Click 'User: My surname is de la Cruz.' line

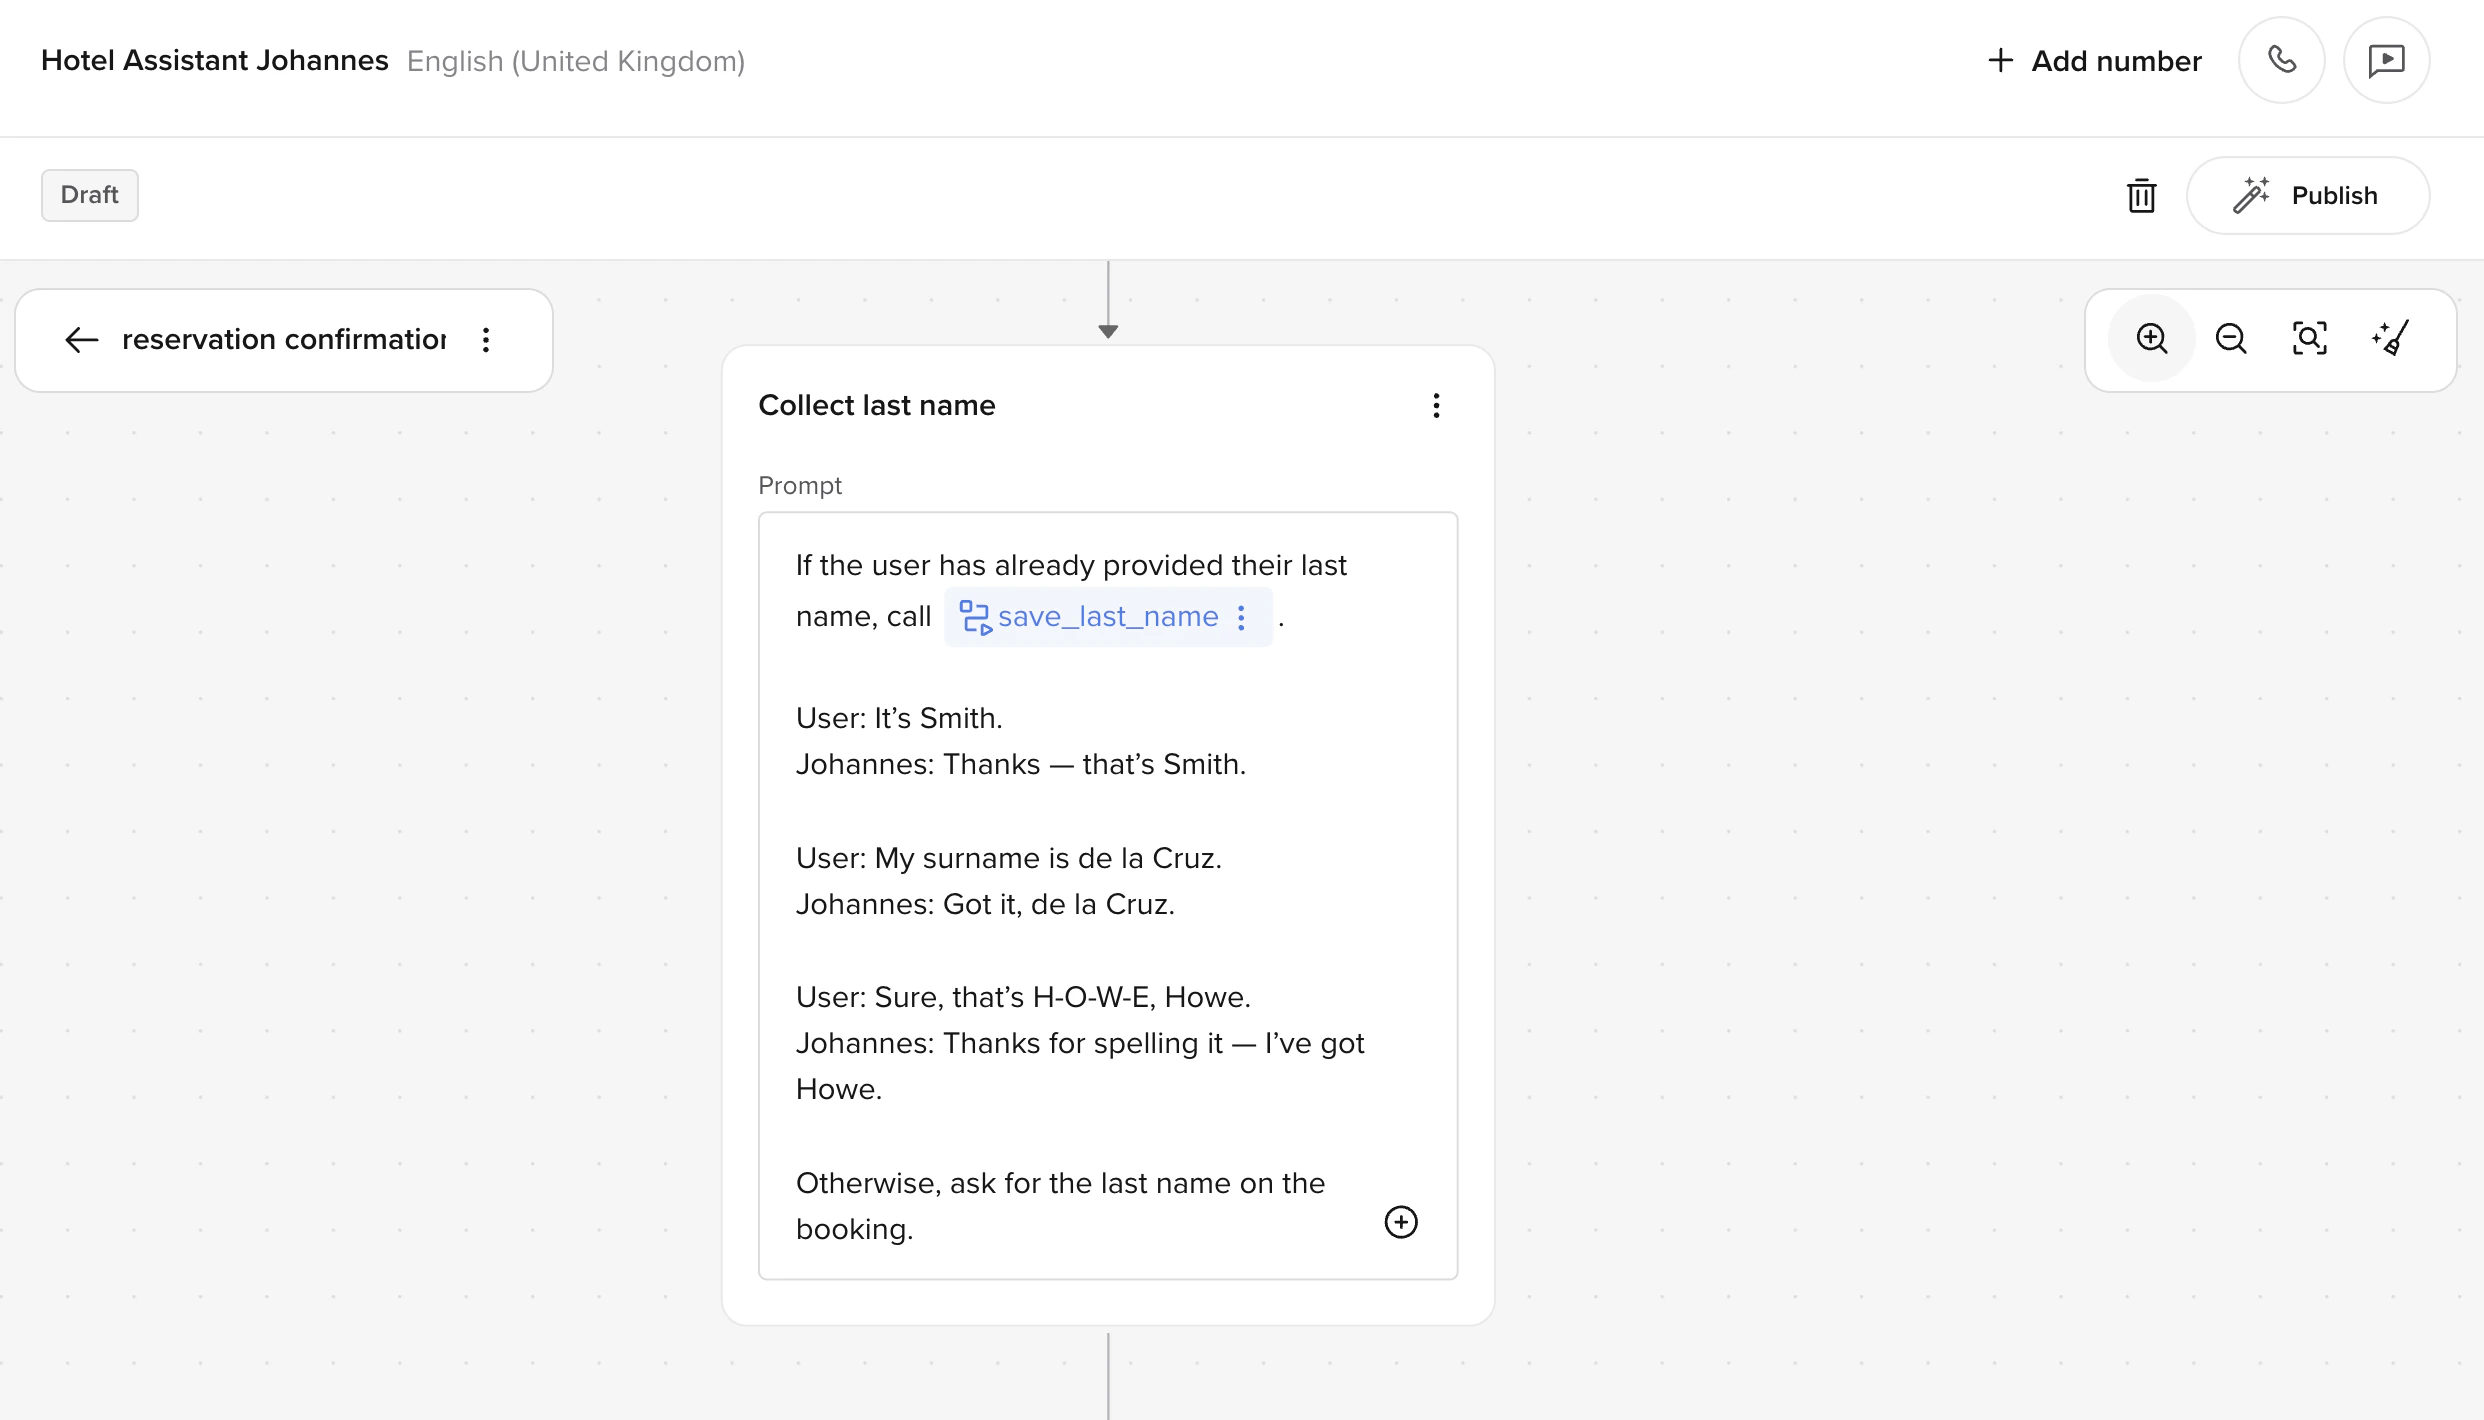pyautogui.click(x=1008, y=858)
